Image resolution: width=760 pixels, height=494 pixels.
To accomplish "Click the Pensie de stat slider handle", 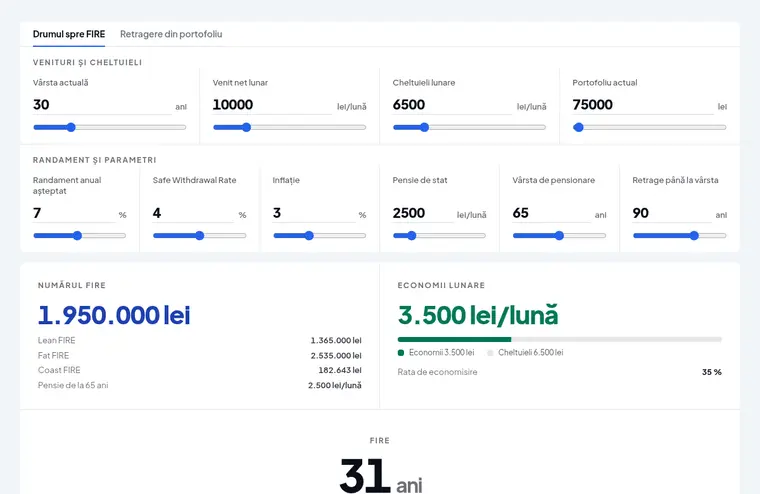I will click(x=412, y=236).
